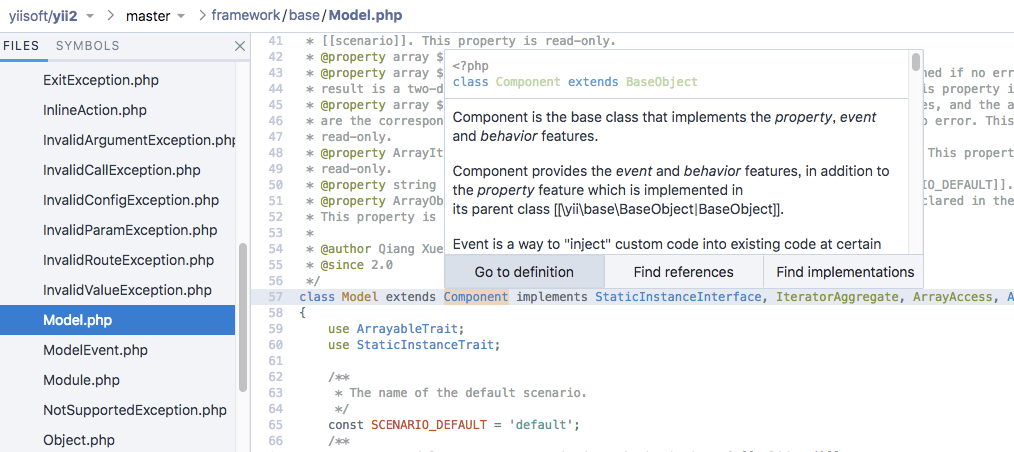This screenshot has width=1014, height=452.
Task: Click StaticInstanceInterface in class declaration
Action: tap(679, 297)
